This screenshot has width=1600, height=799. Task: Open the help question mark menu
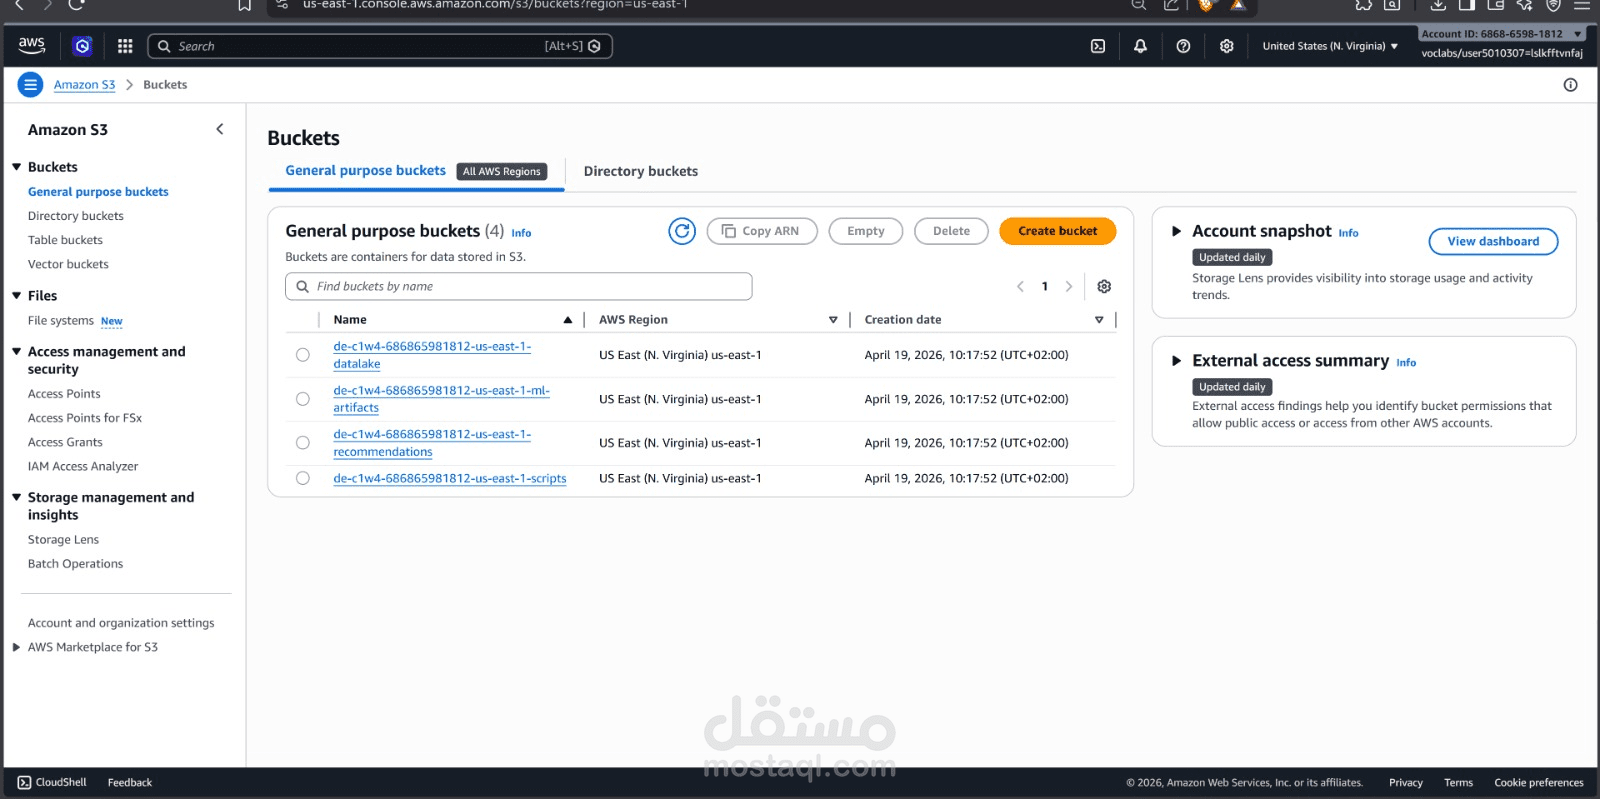[1183, 46]
